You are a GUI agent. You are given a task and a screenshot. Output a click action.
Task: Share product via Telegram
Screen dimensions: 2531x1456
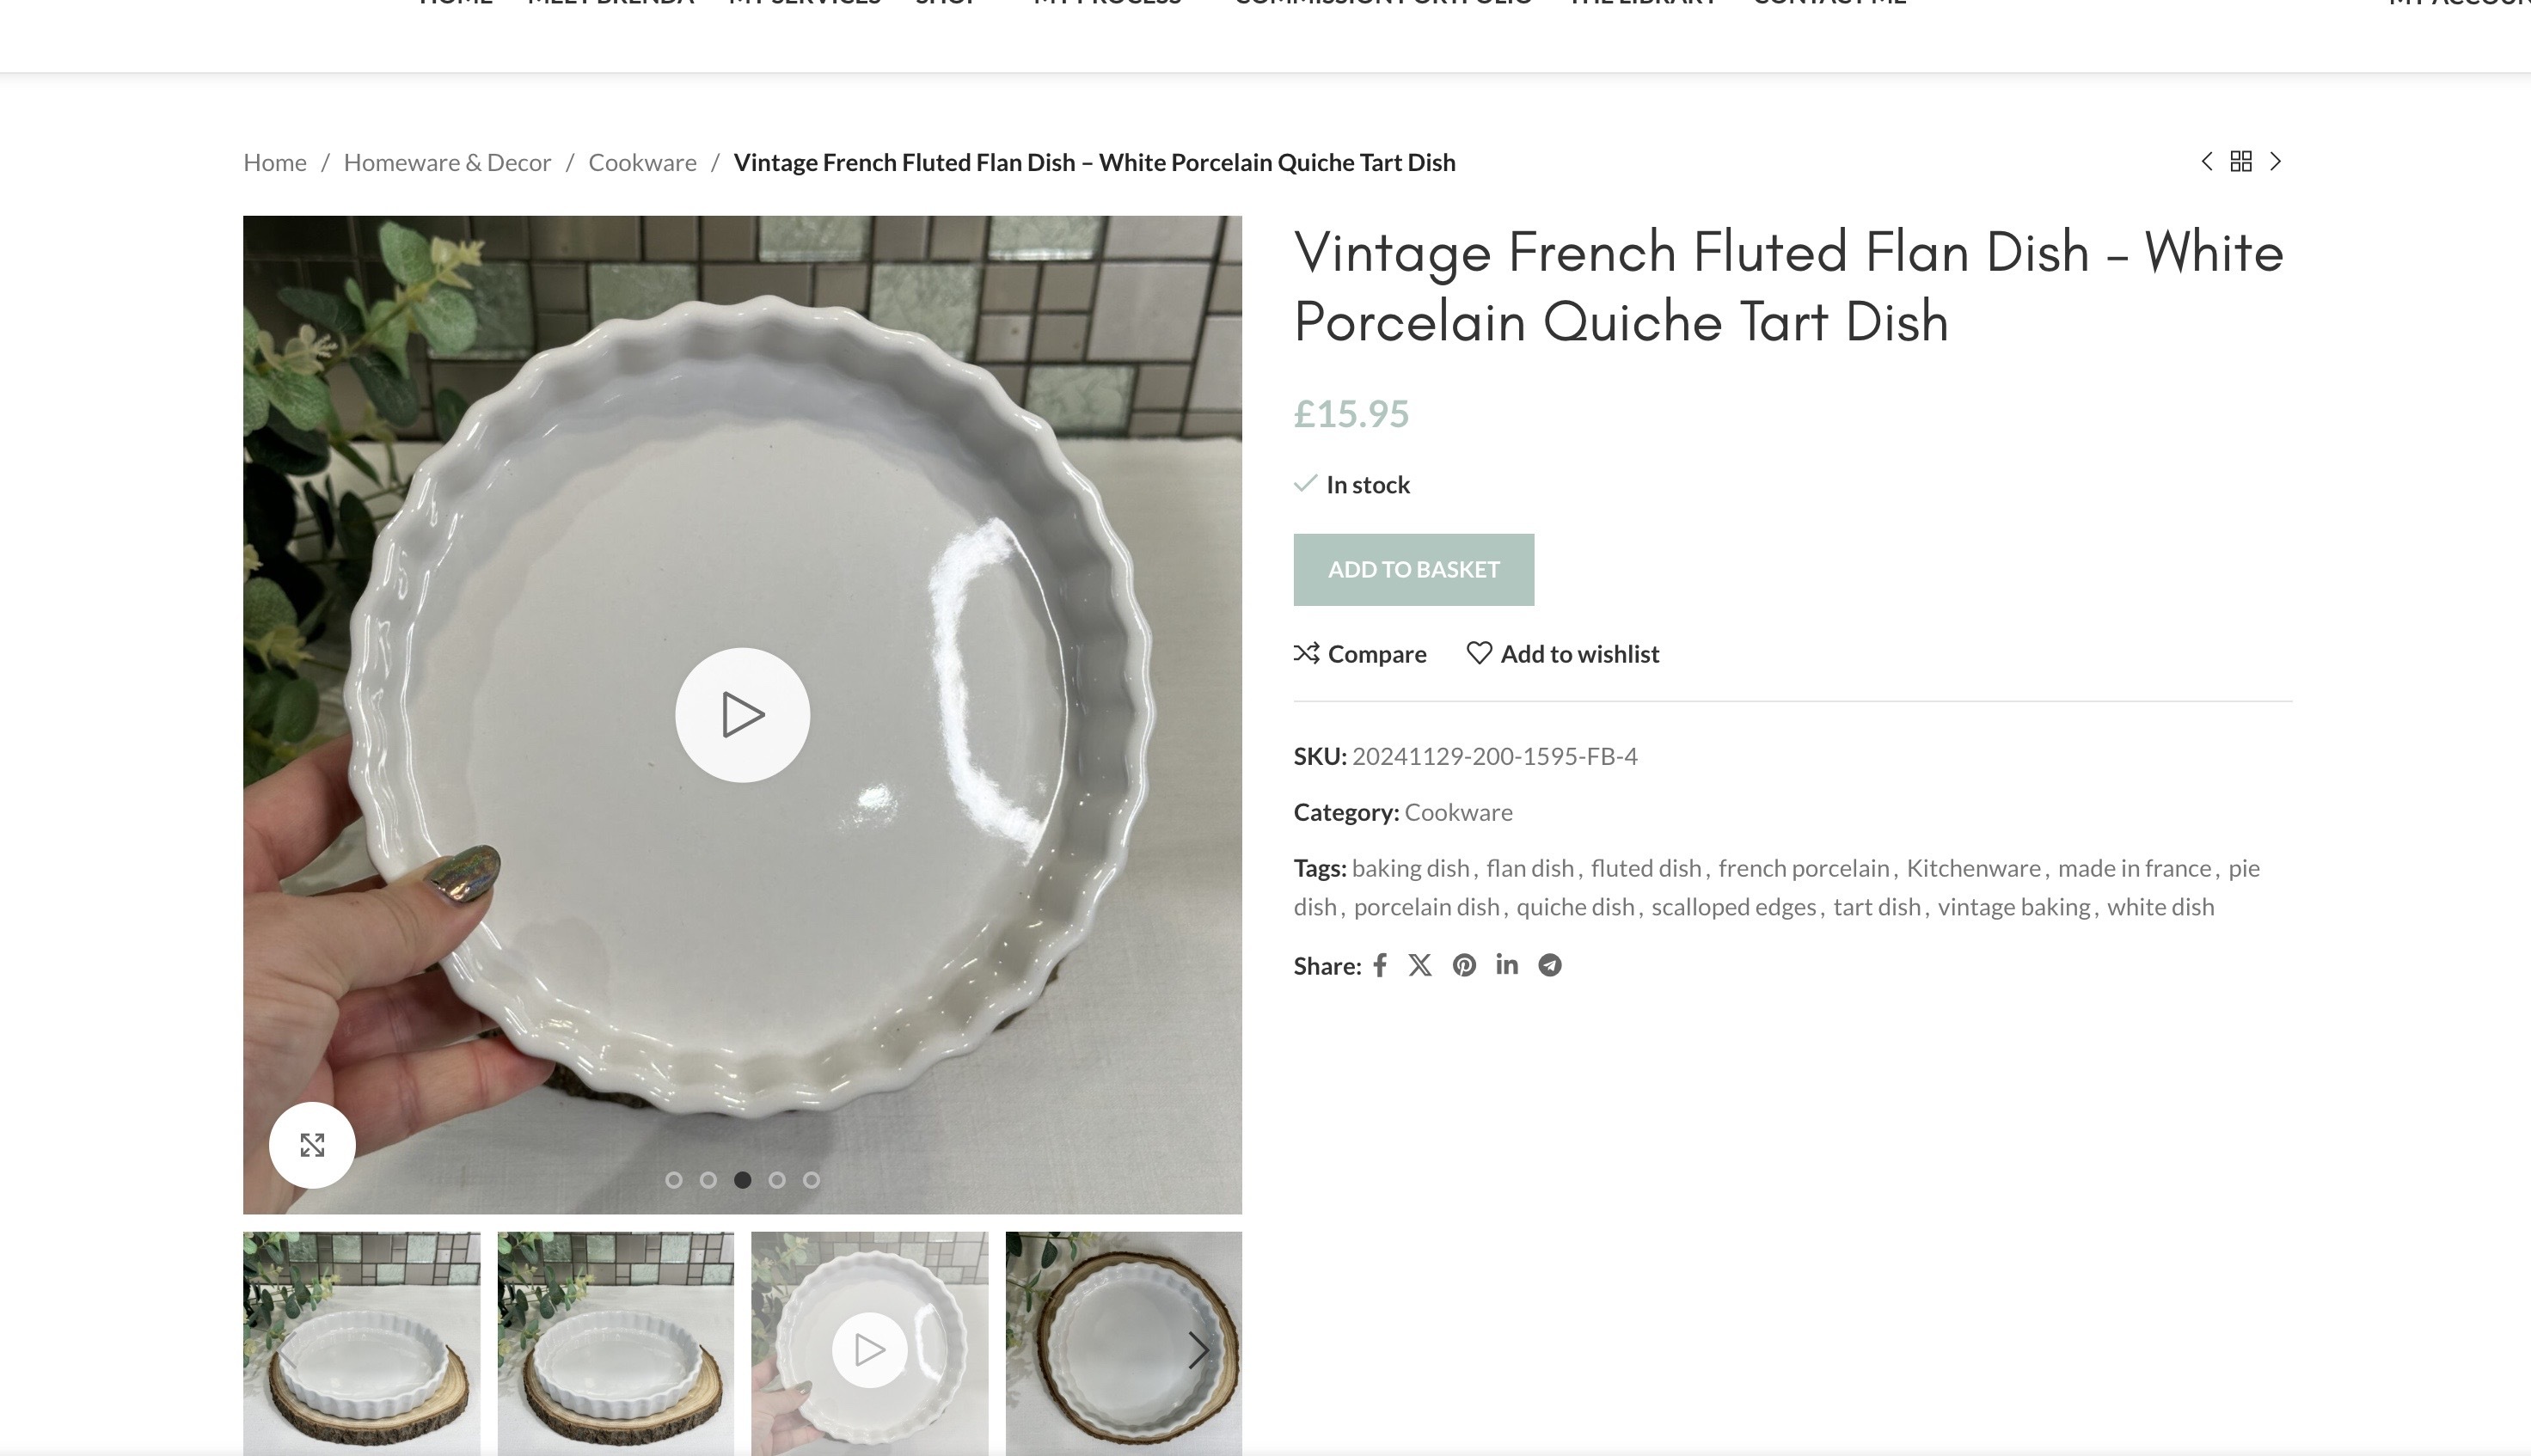pyautogui.click(x=1550, y=965)
